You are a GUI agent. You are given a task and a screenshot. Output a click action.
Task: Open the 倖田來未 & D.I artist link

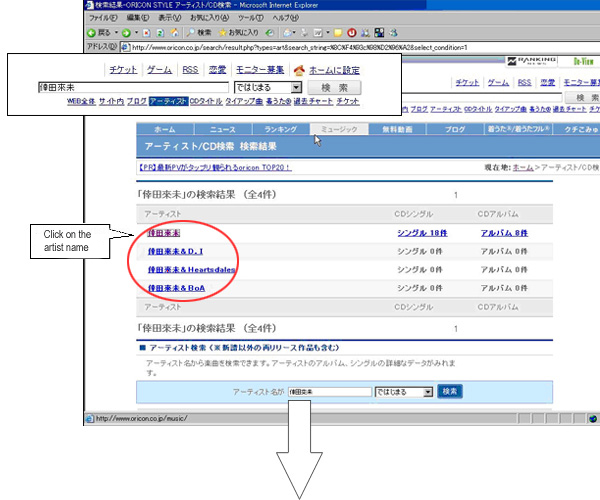click(175, 251)
